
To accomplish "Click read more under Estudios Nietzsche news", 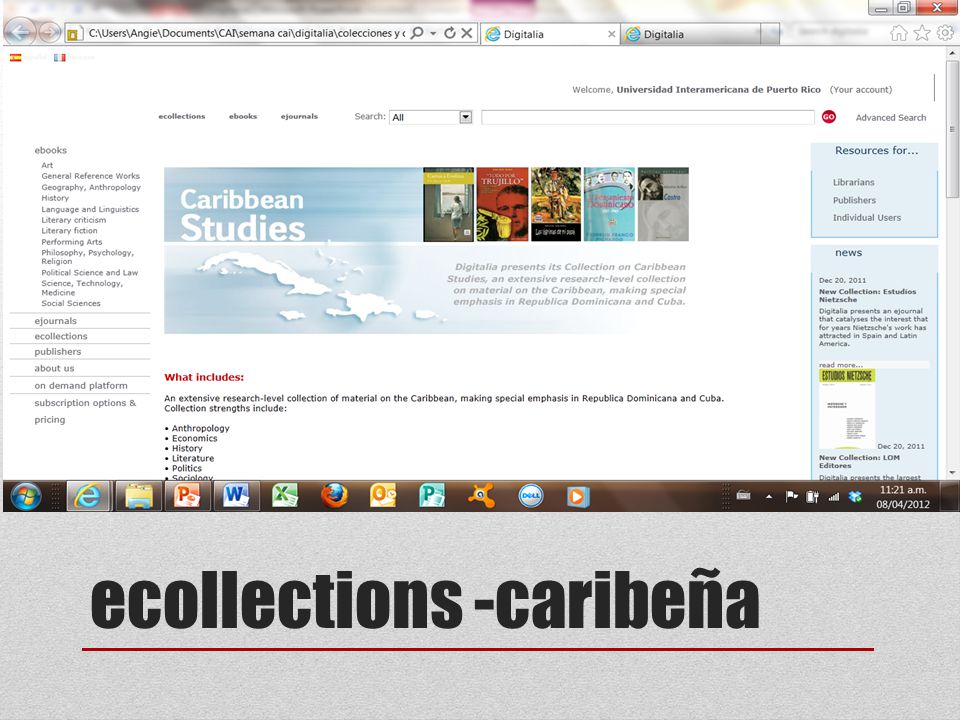I will tap(841, 365).
